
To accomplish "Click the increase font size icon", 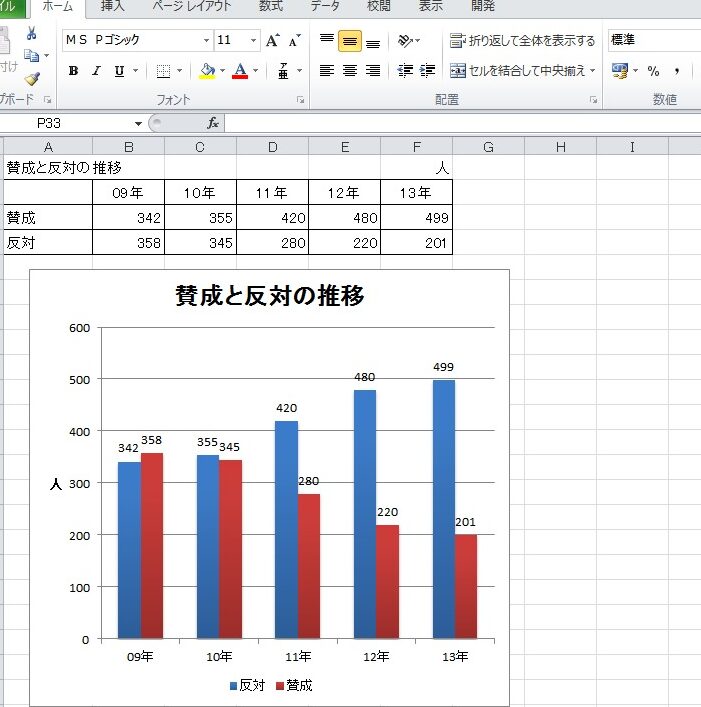I will [x=272, y=41].
